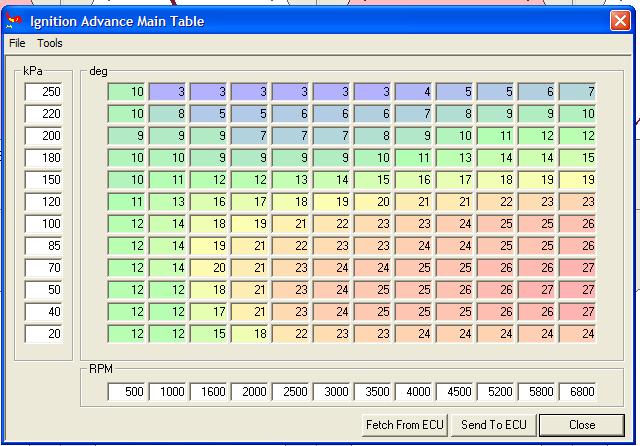Select the deg cell at 180 kPa, 6800 RPM
The width and height of the screenshot is (640, 446).
point(578,158)
